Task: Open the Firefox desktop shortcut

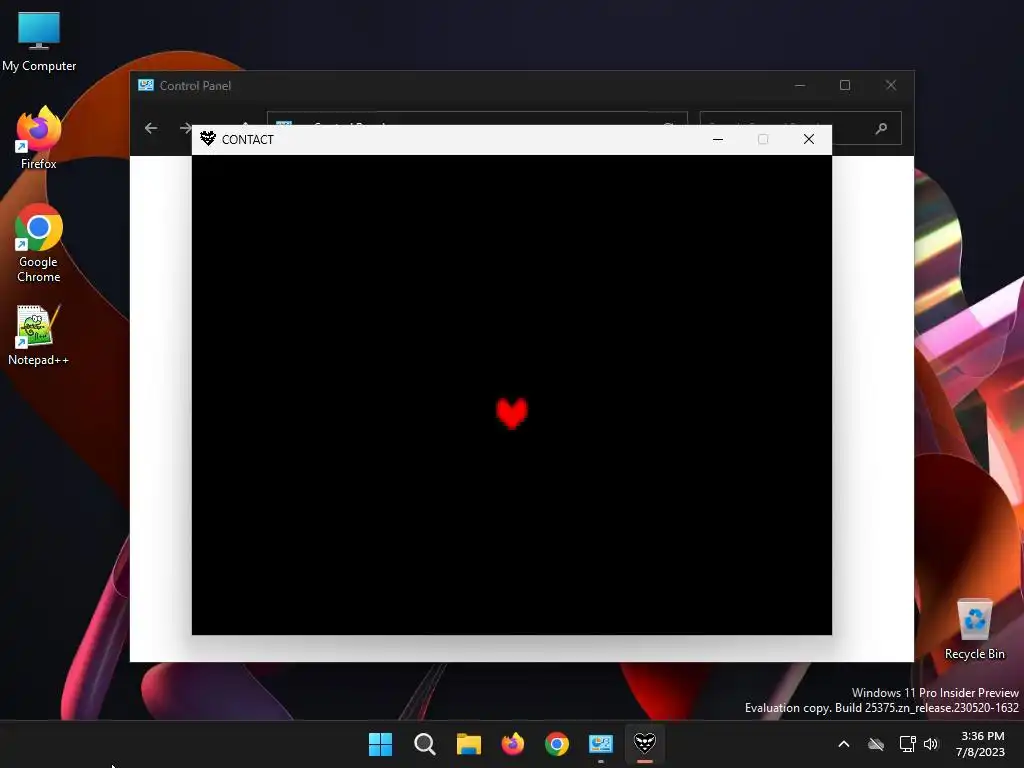Action: click(x=39, y=138)
